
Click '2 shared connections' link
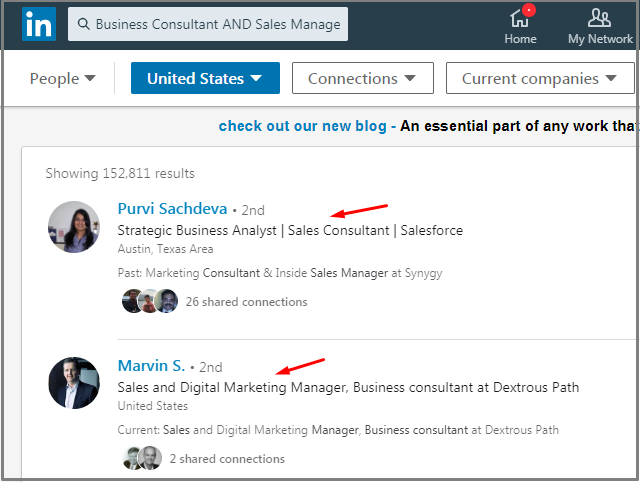tap(226, 459)
